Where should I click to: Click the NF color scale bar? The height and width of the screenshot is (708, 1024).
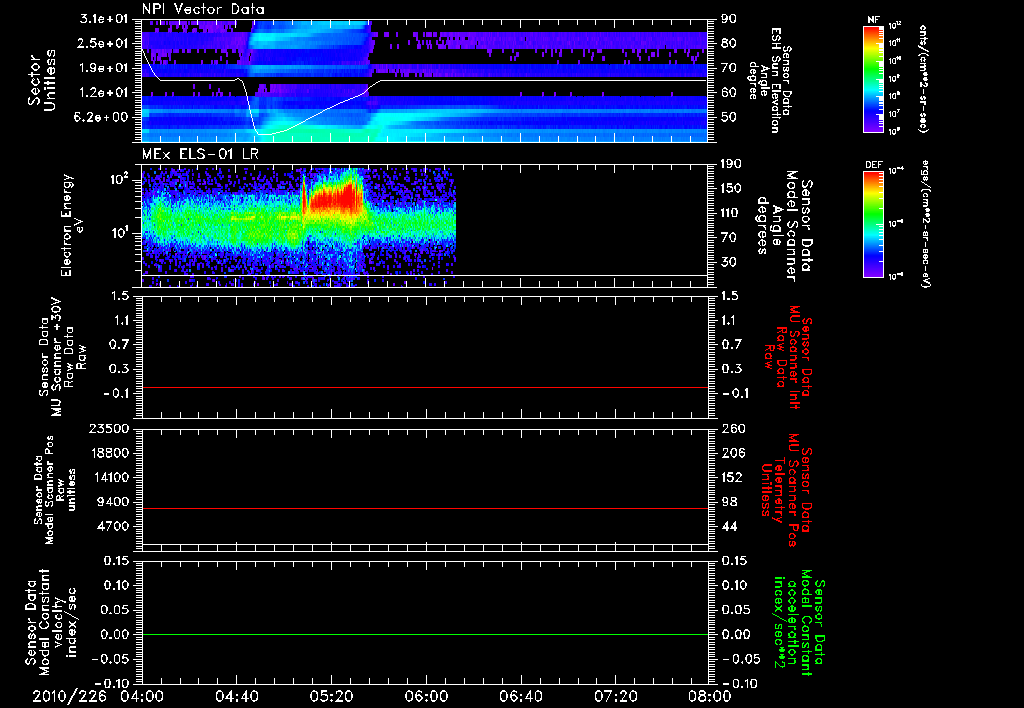873,79
